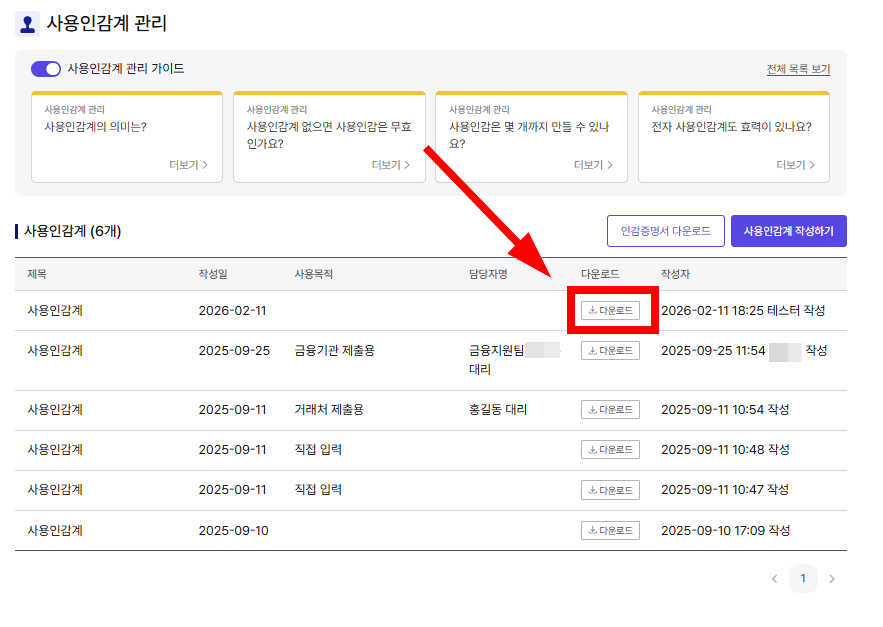The height and width of the screenshot is (627, 883).
Task: Download the 금융기관 제출용 seal document
Action: click(610, 350)
